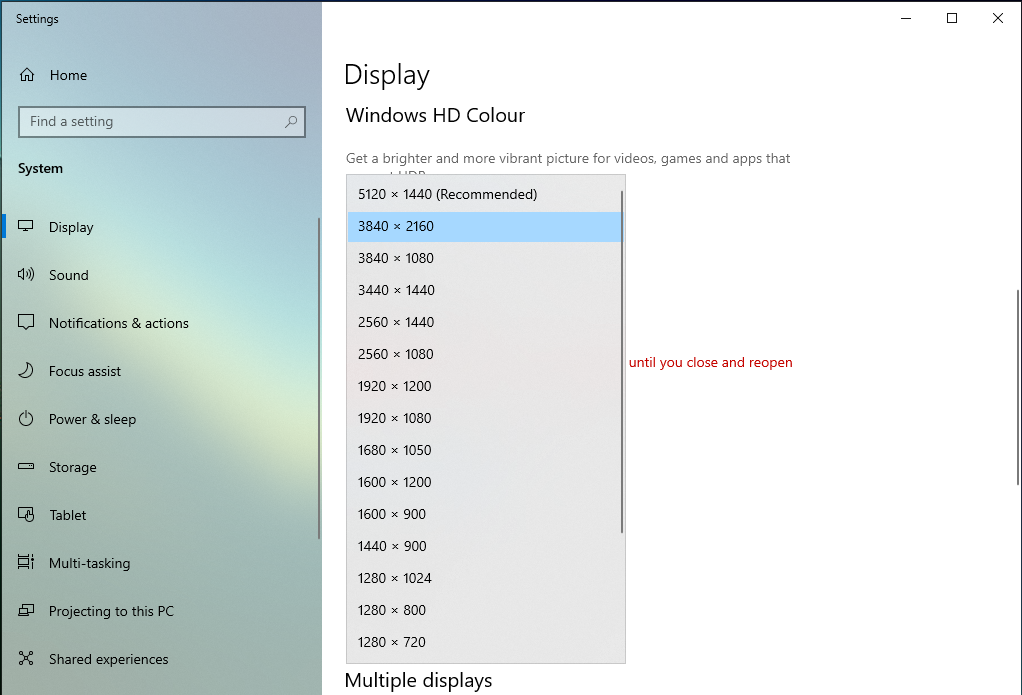The height and width of the screenshot is (695, 1022).
Task: Select the 3840 × 2160 resolution
Action: [x=485, y=226]
